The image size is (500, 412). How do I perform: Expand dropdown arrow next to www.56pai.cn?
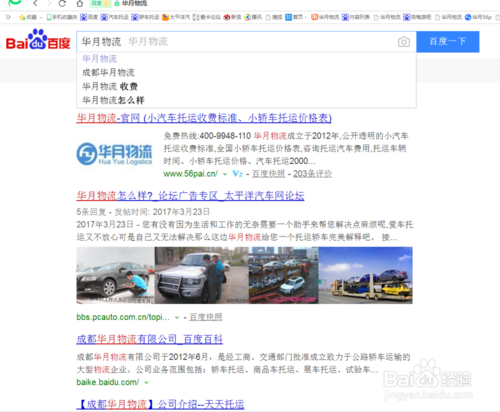tap(225, 174)
